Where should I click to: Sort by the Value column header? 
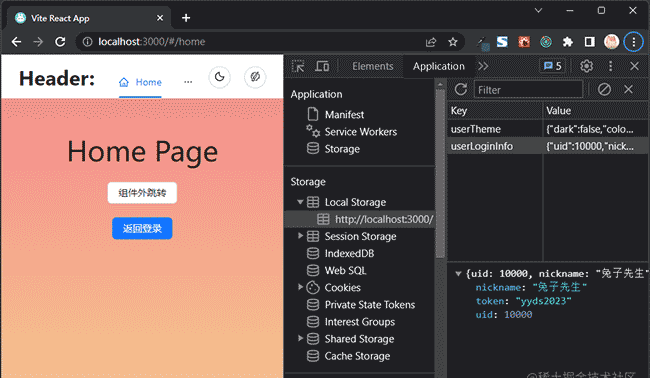click(x=596, y=111)
